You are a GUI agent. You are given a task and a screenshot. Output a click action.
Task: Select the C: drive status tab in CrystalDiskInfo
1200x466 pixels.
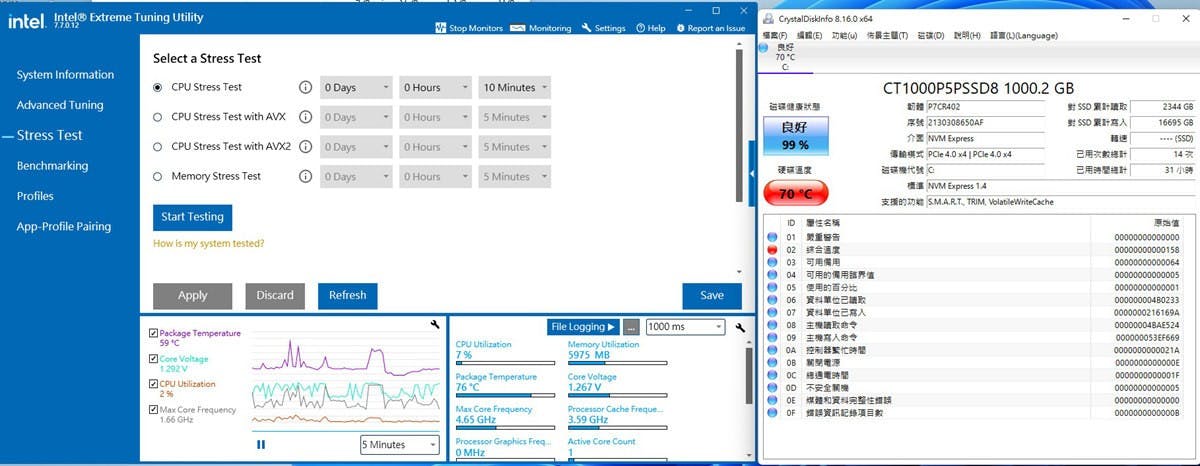coord(785,57)
